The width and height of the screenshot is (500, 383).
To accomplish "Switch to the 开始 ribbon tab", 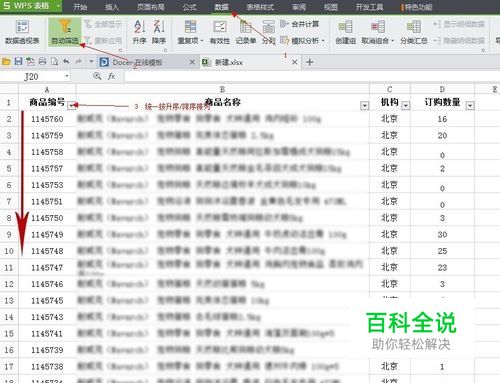I will [x=80, y=7].
